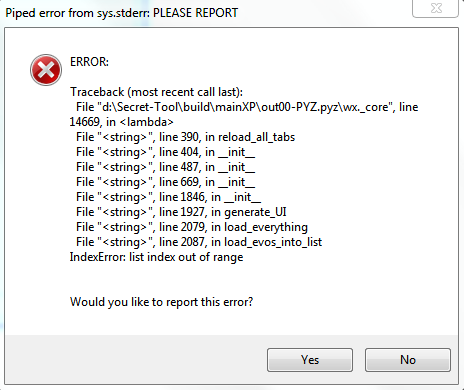
Task: Click the dialog title 'Piped error from sys.stderr'
Action: [x=77, y=13]
